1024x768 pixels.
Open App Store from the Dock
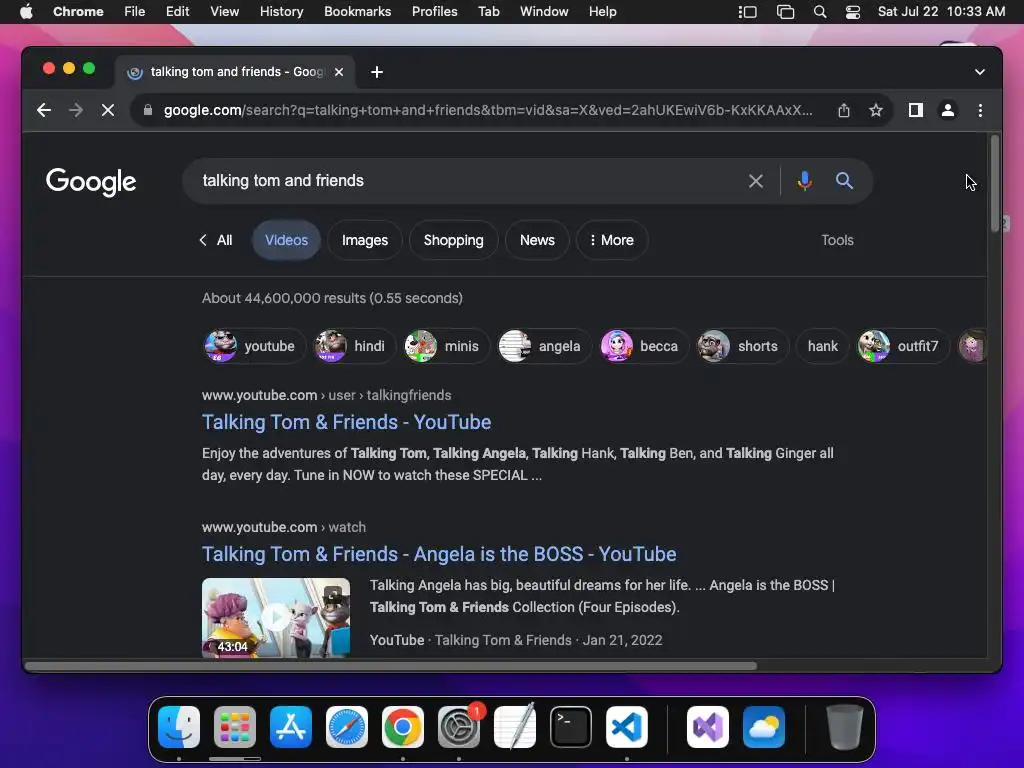tap(291, 727)
